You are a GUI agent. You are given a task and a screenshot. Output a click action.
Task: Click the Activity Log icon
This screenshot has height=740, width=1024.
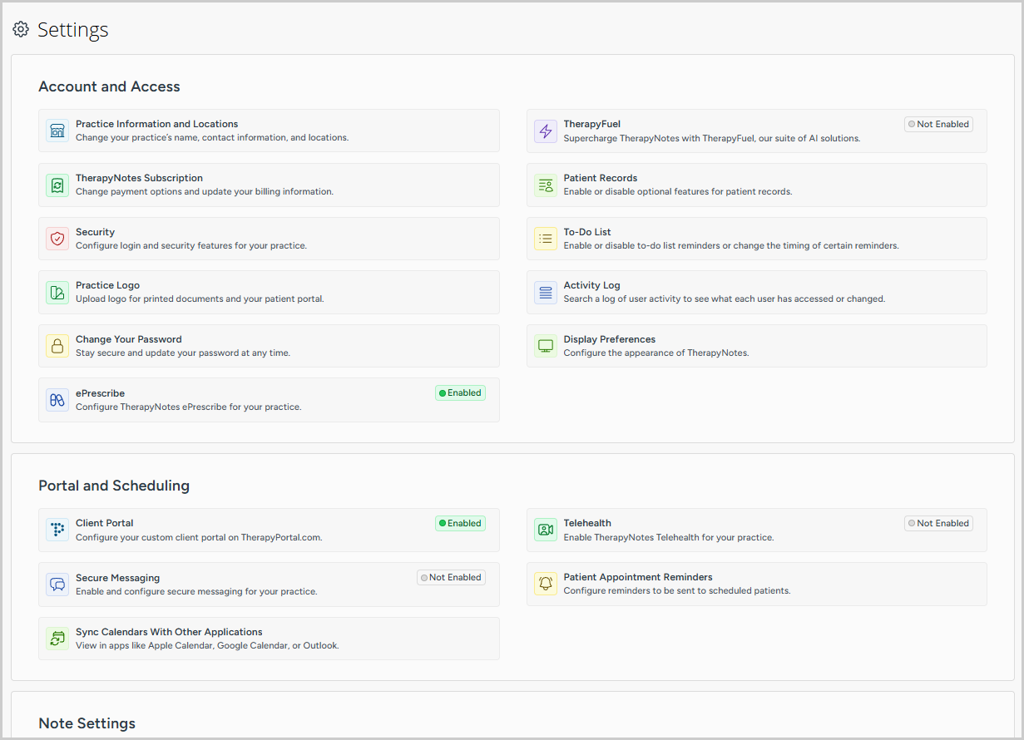pos(545,292)
